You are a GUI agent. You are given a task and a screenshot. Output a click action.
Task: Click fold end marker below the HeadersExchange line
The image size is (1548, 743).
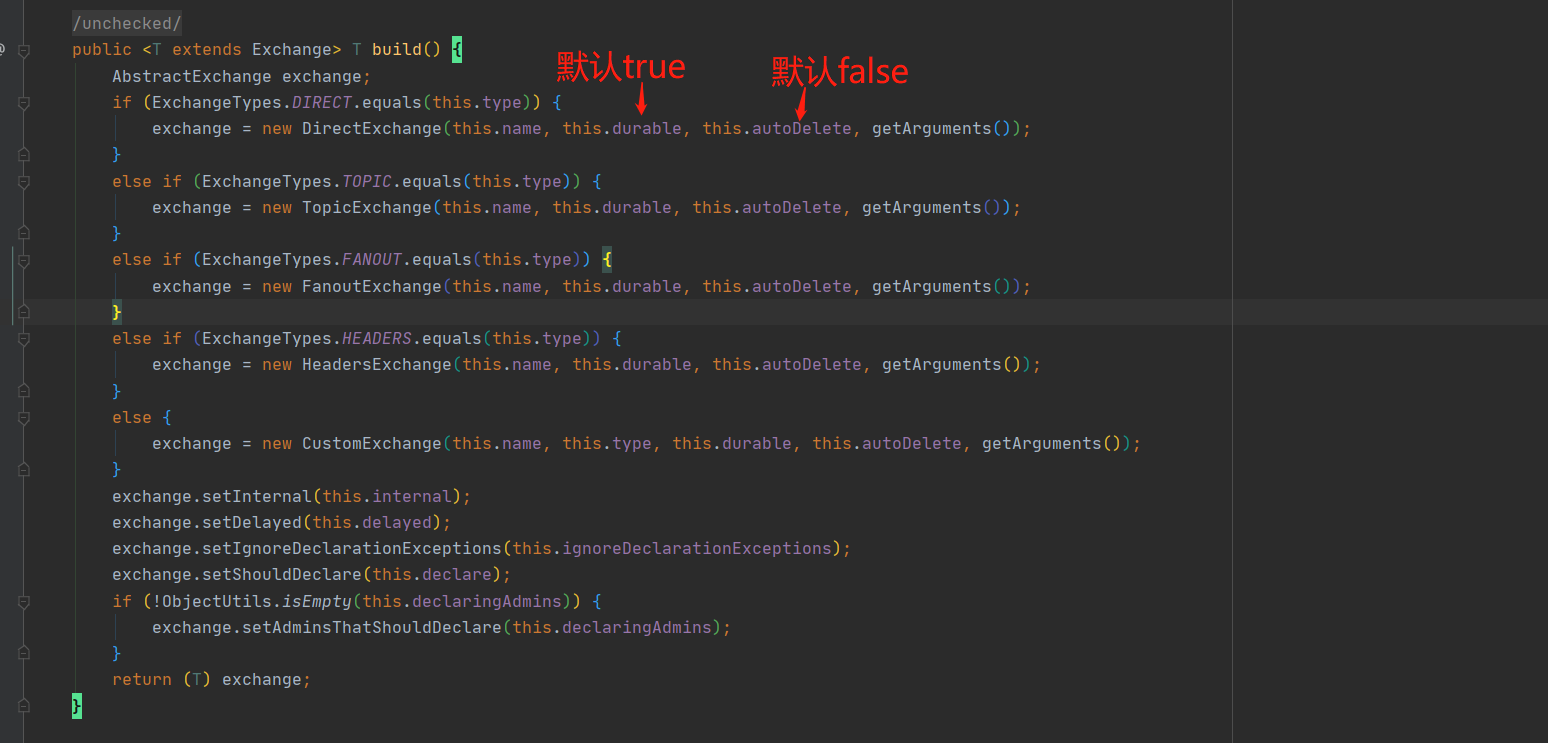(24, 391)
